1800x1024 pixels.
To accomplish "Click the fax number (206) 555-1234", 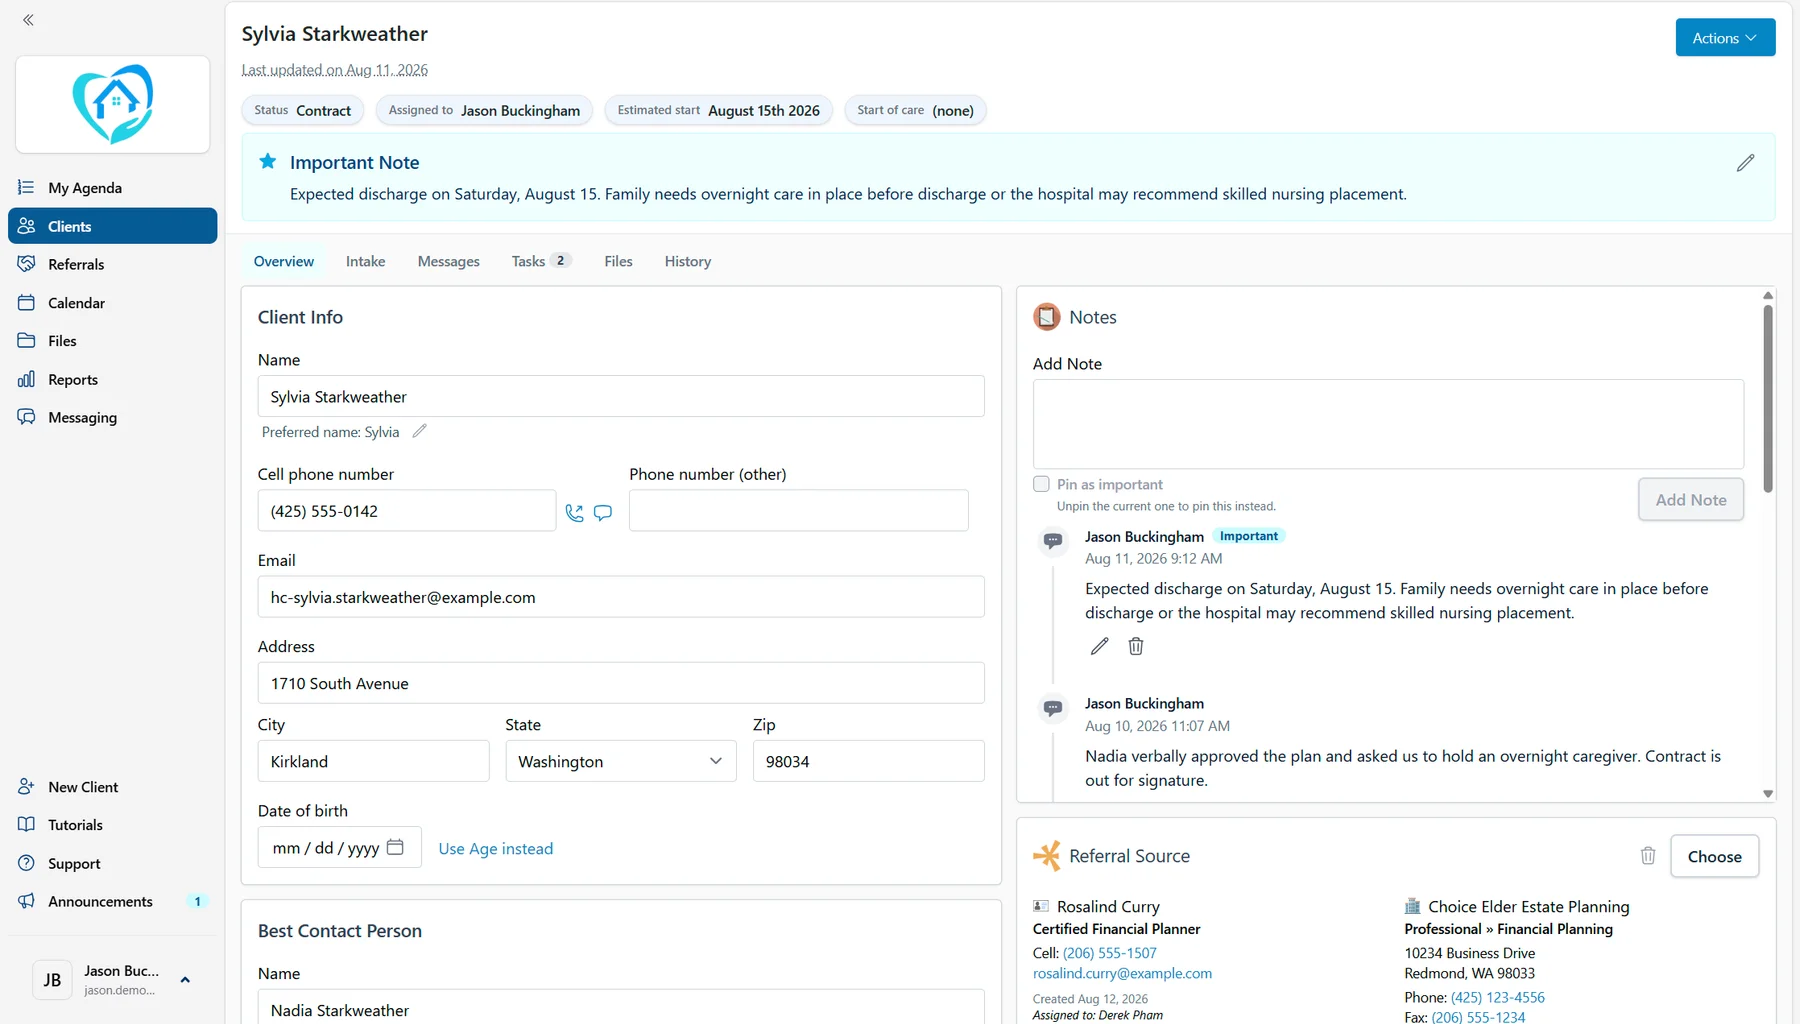I will tap(1478, 1017).
